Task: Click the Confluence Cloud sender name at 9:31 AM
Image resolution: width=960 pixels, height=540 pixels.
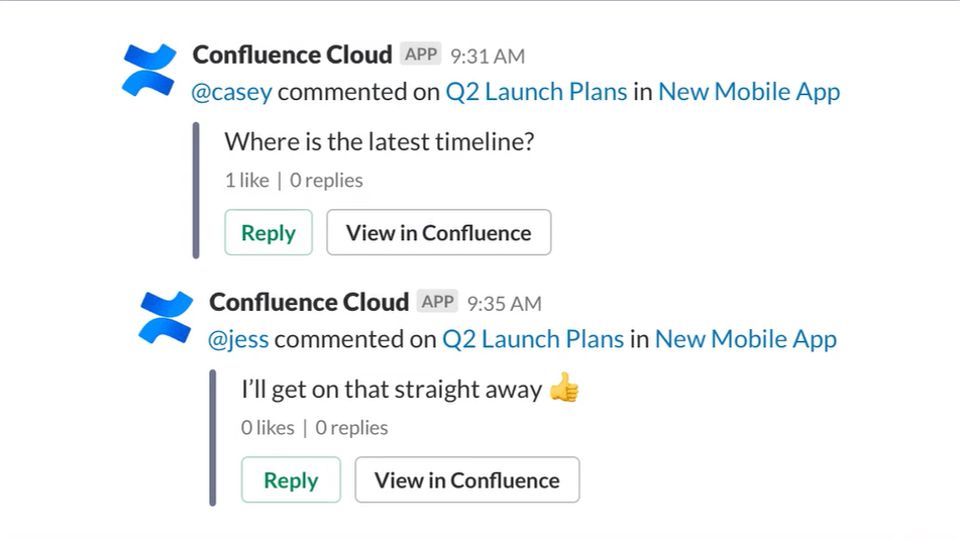Action: click(x=293, y=55)
